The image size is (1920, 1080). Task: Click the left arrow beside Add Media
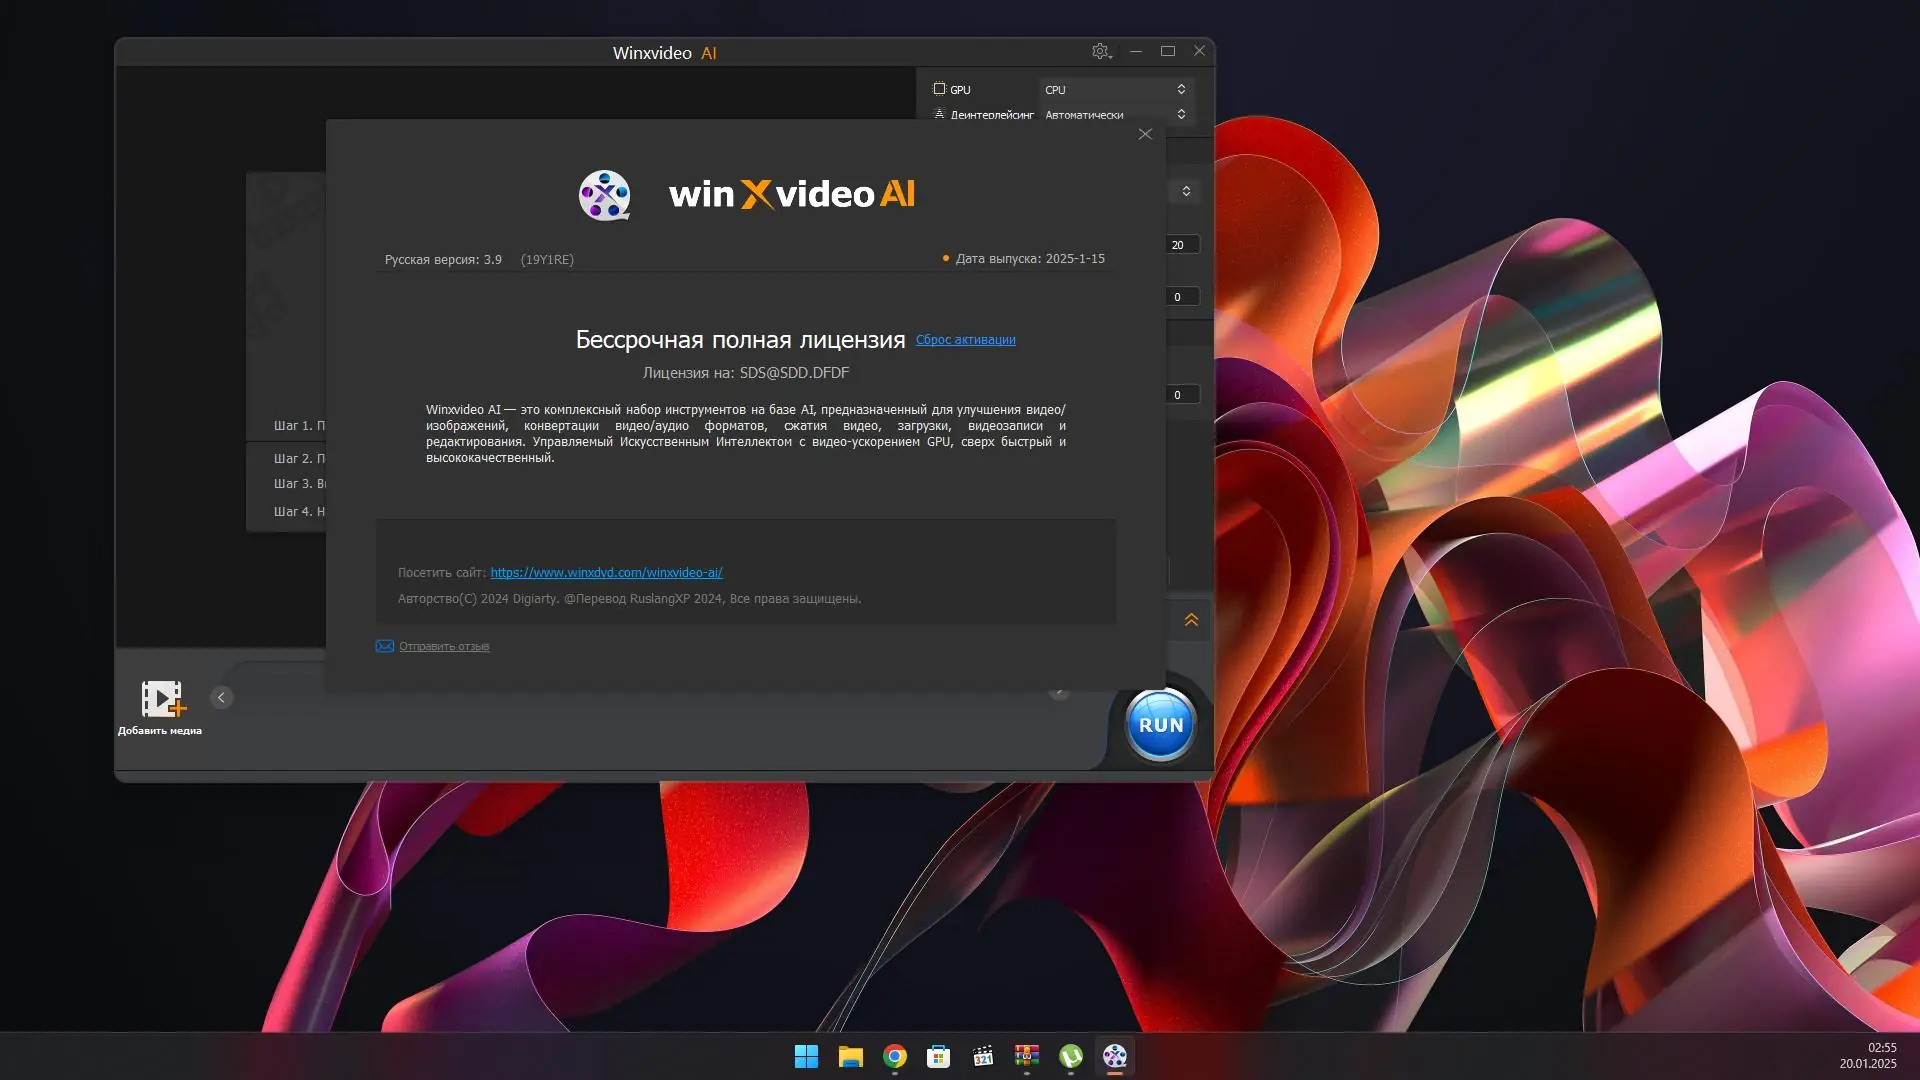pyautogui.click(x=221, y=698)
